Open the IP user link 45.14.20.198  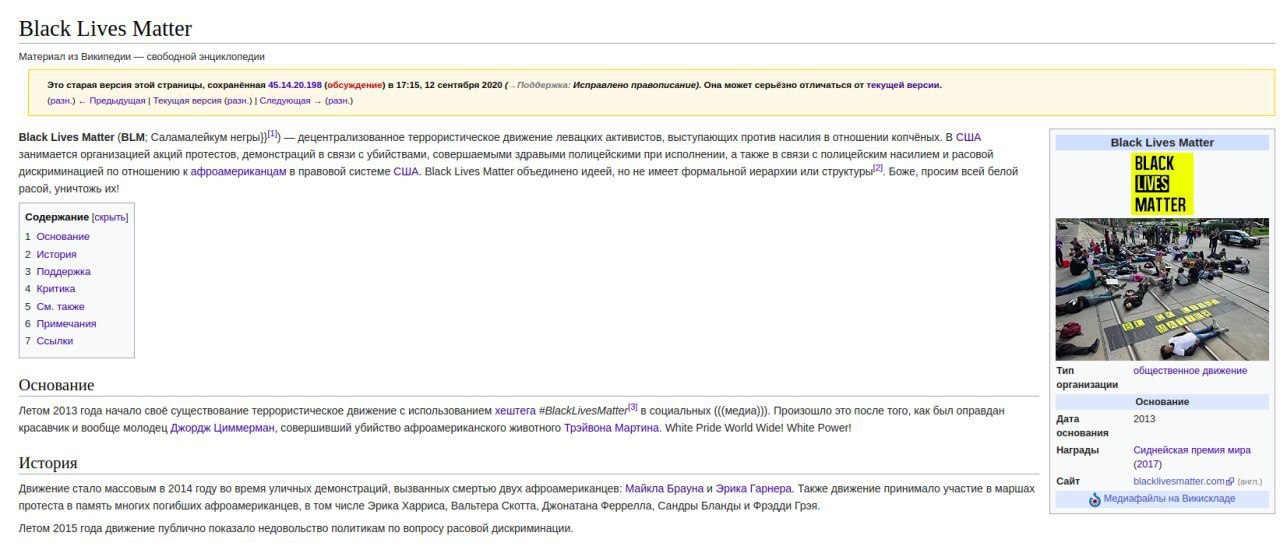295,85
